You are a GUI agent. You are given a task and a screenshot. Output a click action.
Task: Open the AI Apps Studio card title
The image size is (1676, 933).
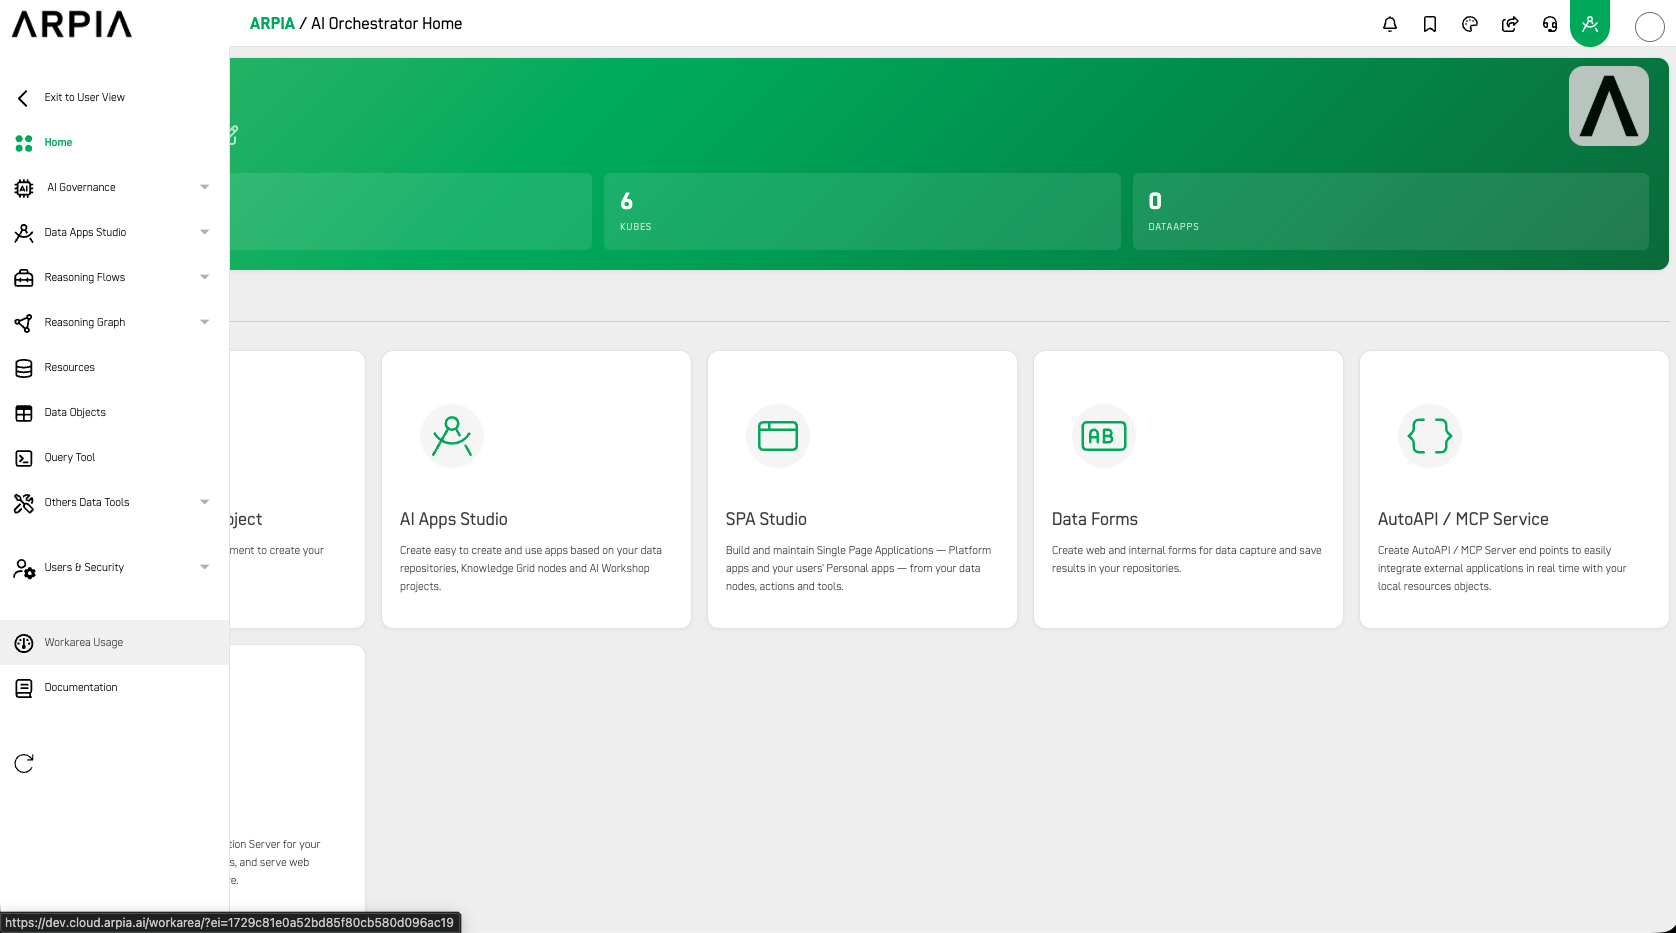click(454, 519)
